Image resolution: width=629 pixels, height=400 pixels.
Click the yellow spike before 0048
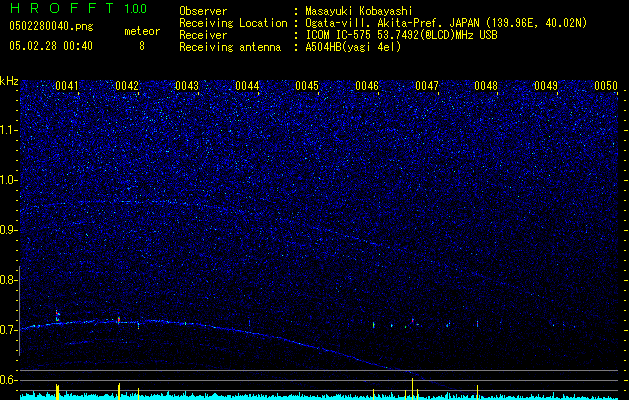tap(477, 392)
